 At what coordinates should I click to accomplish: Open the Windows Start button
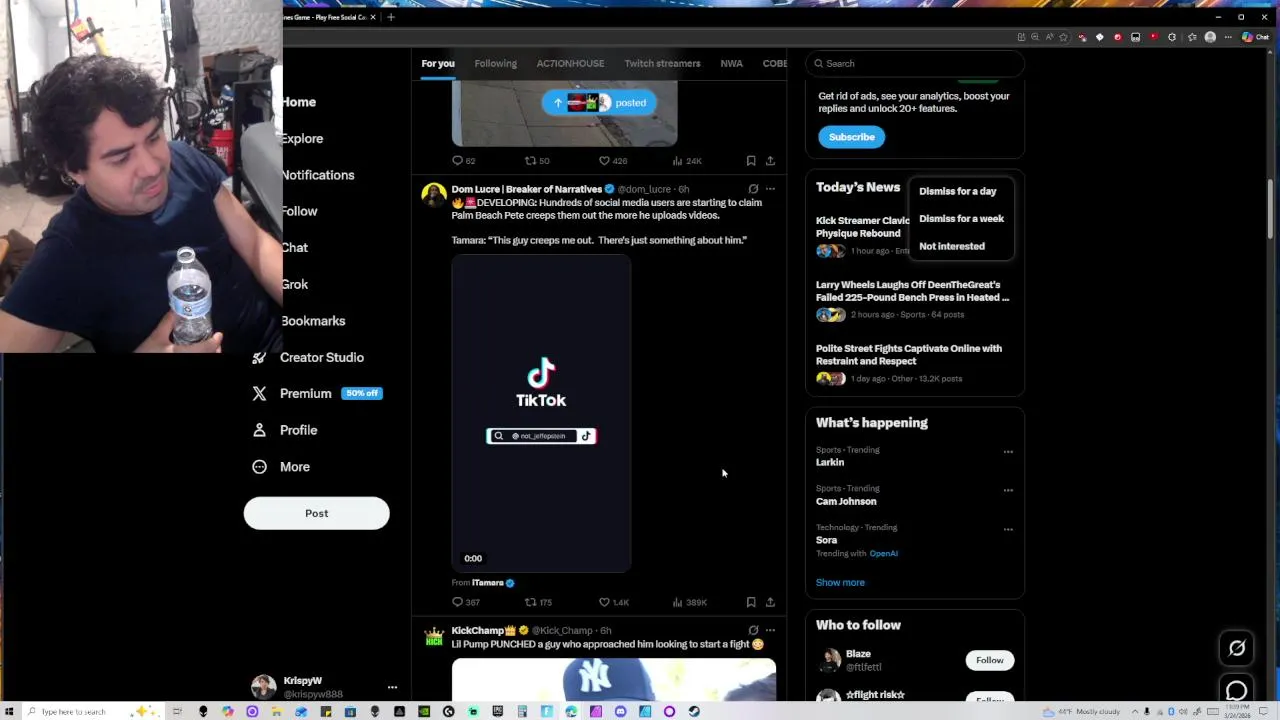(x=9, y=711)
